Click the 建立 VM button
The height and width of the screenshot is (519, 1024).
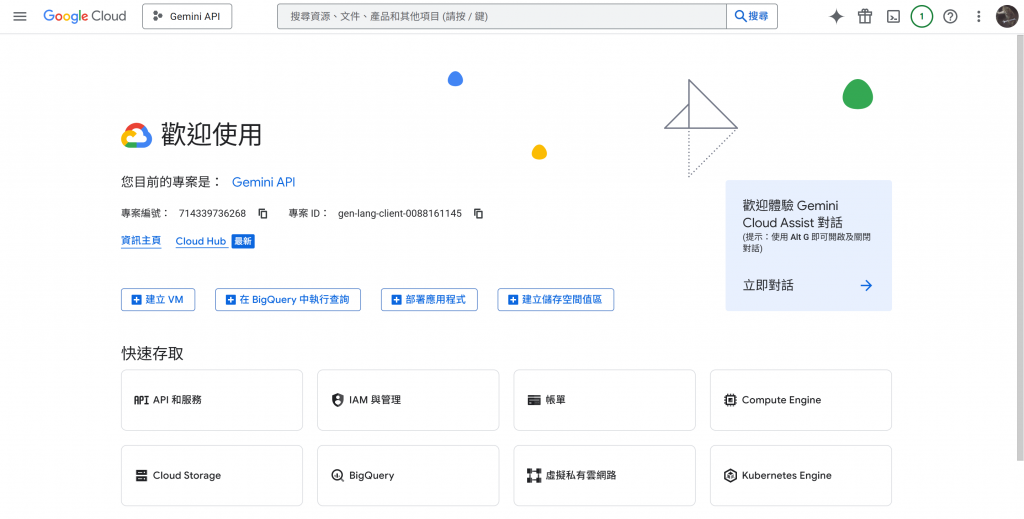[x=158, y=300]
